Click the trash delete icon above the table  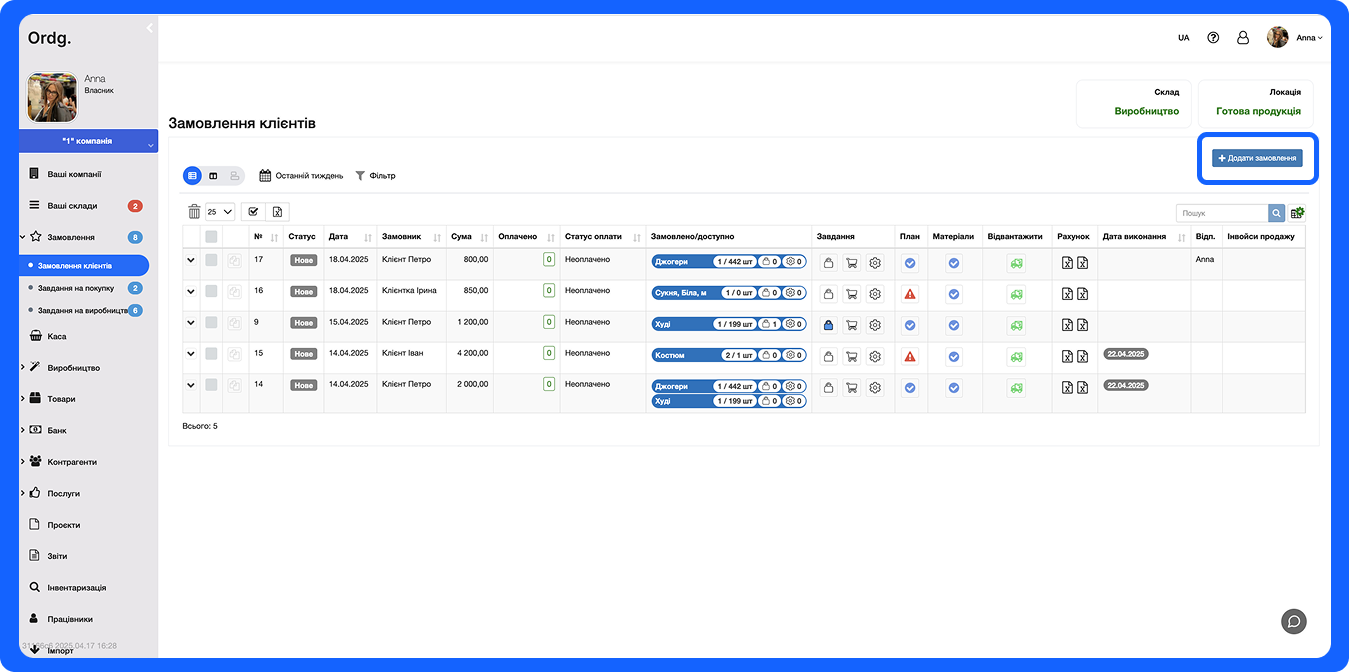pos(194,211)
